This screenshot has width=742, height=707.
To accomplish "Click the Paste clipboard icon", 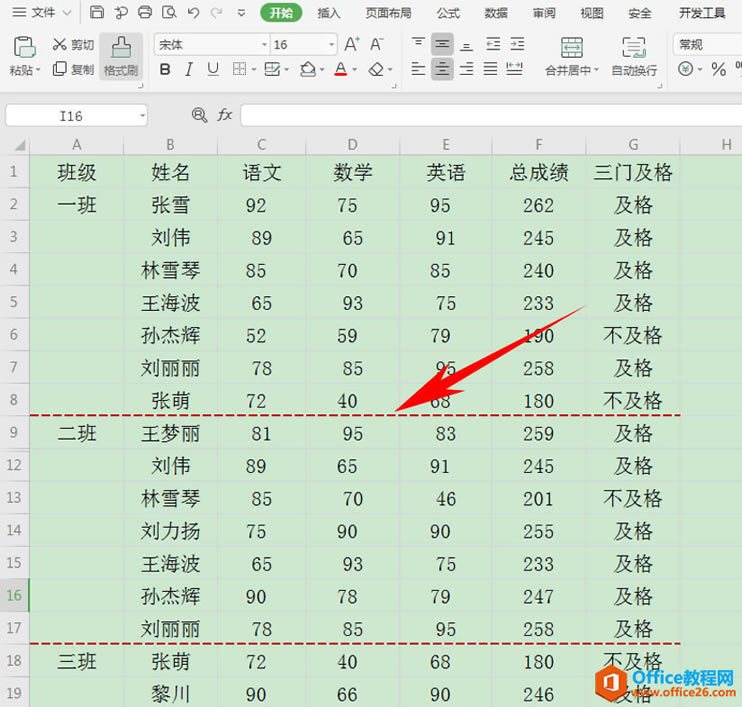I will point(25,47).
